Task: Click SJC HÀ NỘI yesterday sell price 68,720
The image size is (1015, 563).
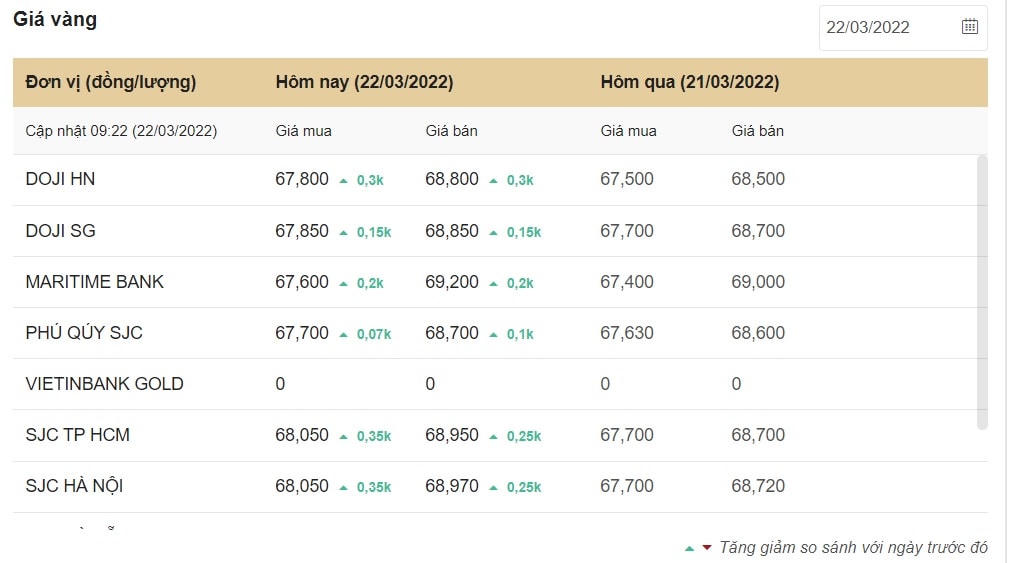Action: pos(758,486)
